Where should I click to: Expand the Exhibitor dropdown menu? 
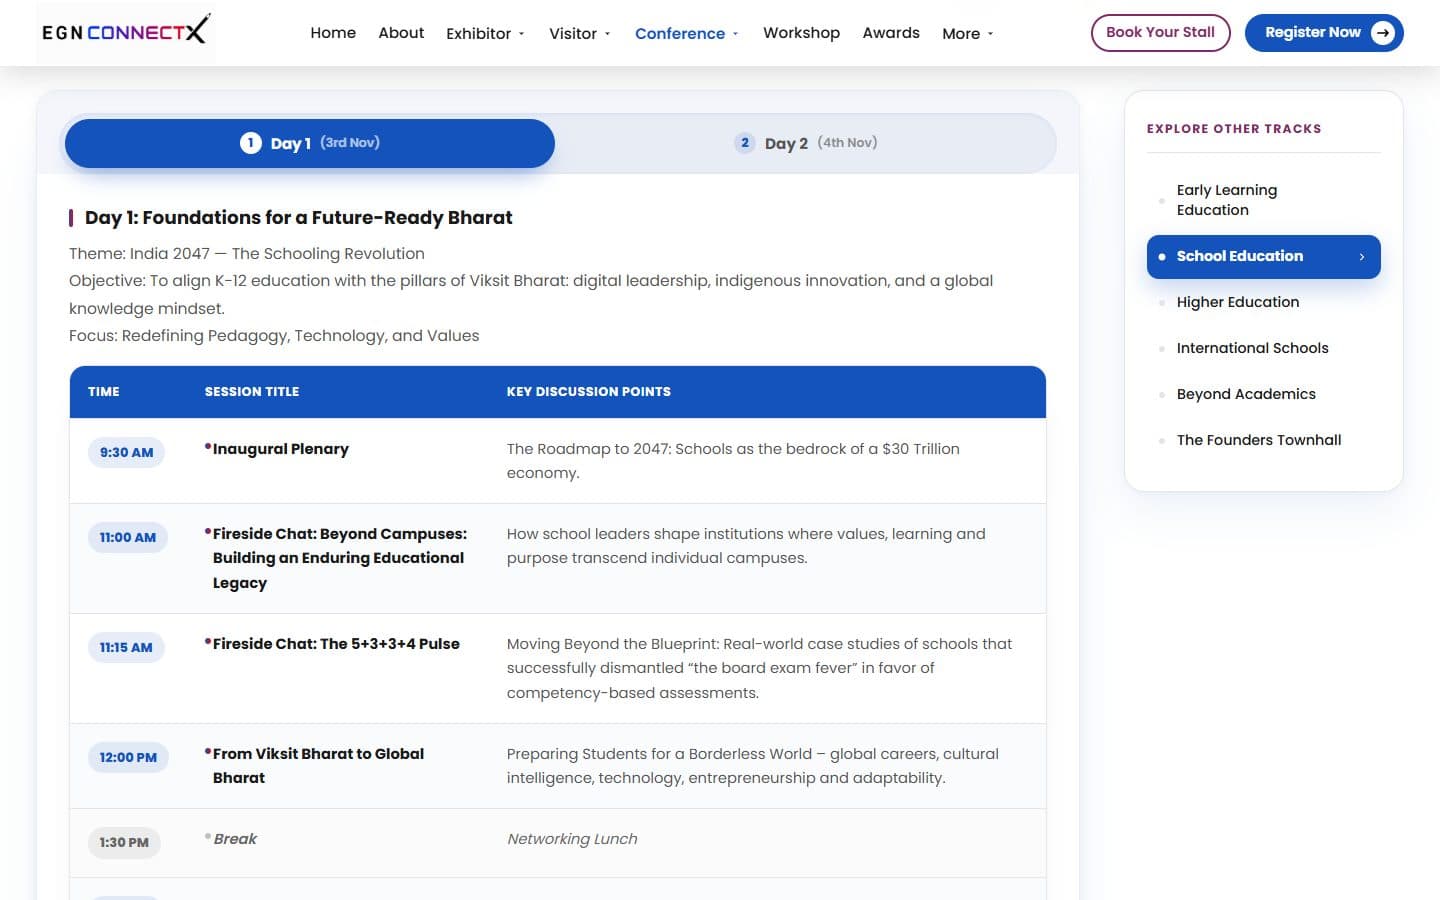click(485, 34)
